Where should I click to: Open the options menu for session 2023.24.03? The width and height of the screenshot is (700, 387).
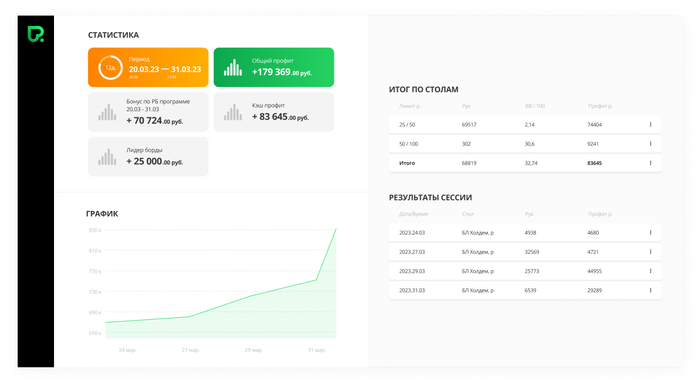pos(650,233)
